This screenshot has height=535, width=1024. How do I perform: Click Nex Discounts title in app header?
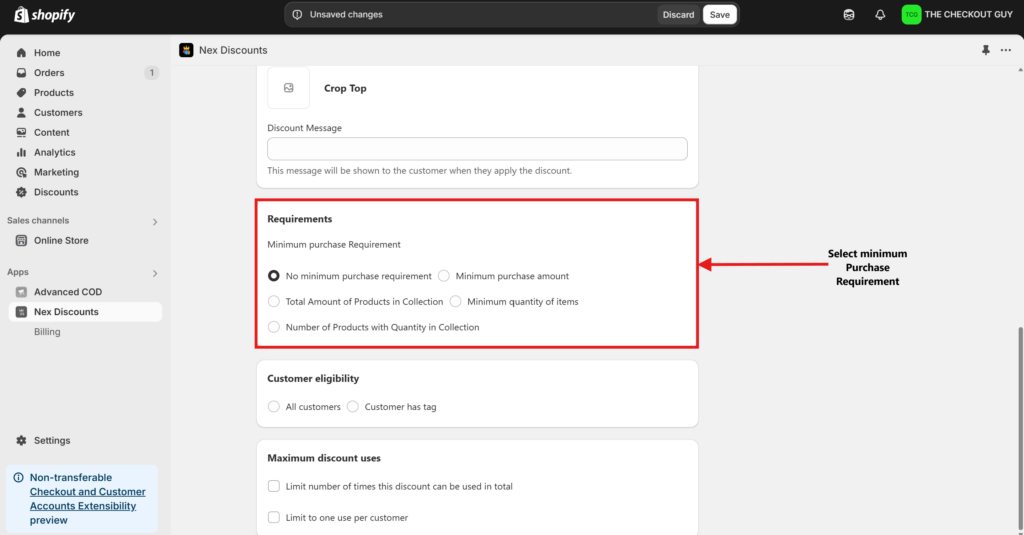tap(233, 50)
